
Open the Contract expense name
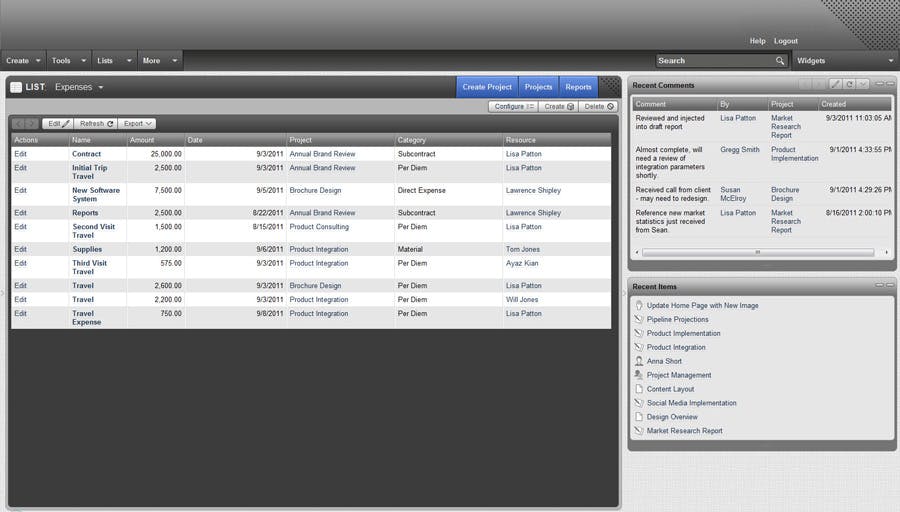[86, 154]
